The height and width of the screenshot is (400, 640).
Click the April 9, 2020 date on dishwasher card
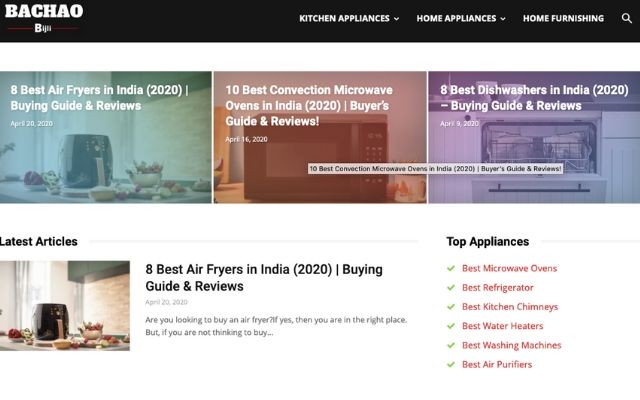point(459,123)
